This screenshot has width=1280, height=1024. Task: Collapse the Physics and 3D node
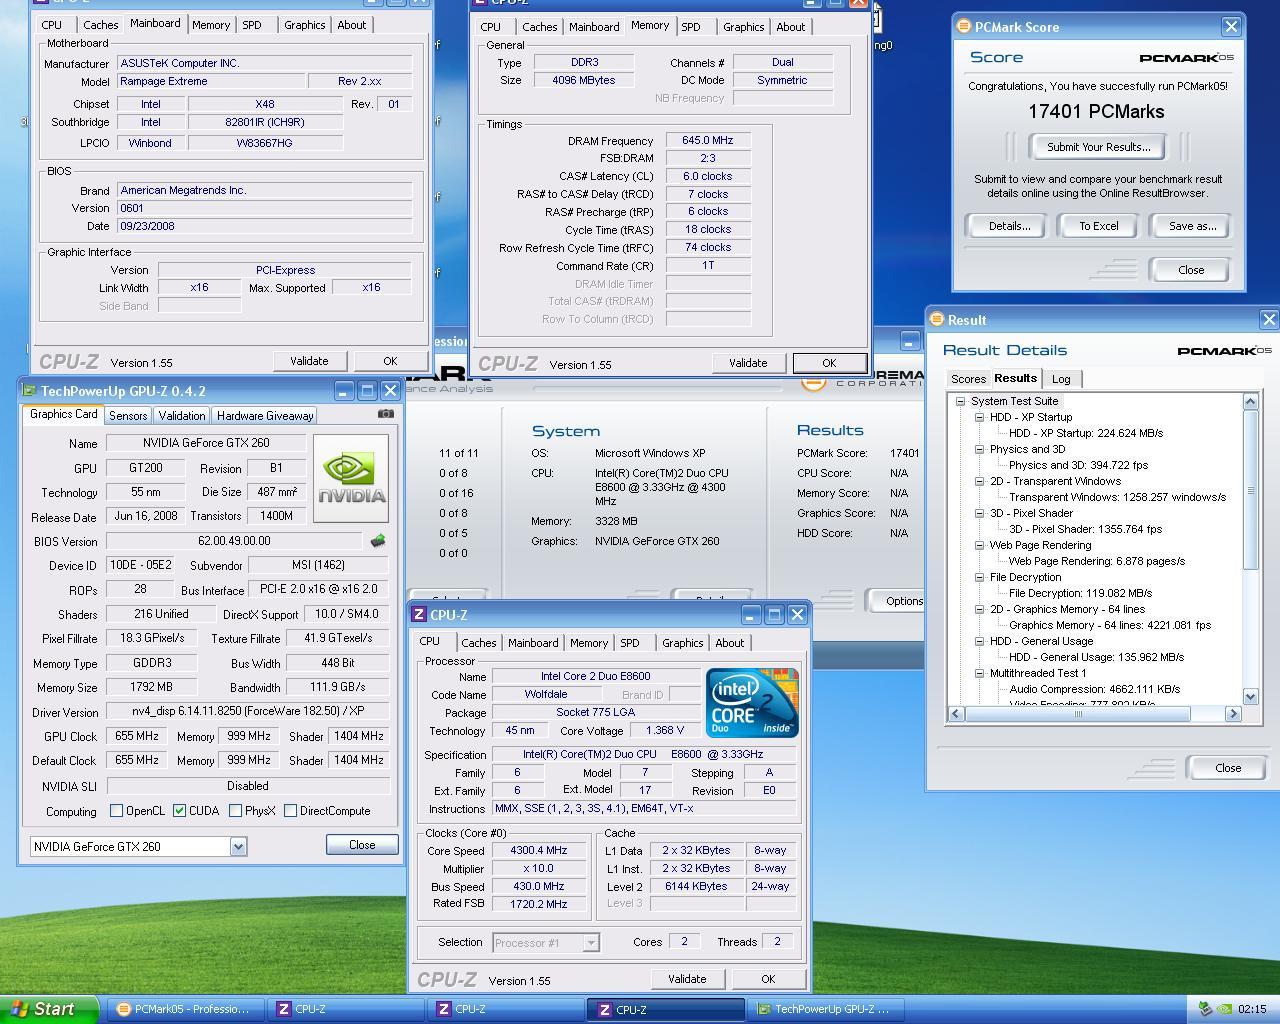pyautogui.click(x=979, y=449)
